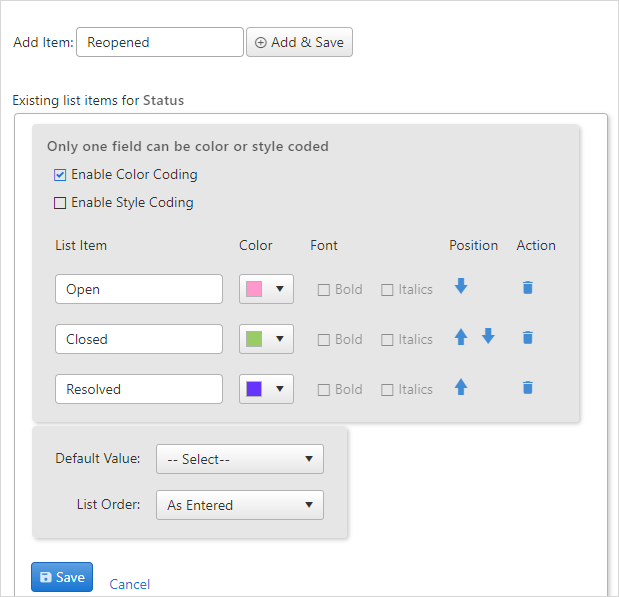
Task: Move the Closed item down
Action: 488,336
